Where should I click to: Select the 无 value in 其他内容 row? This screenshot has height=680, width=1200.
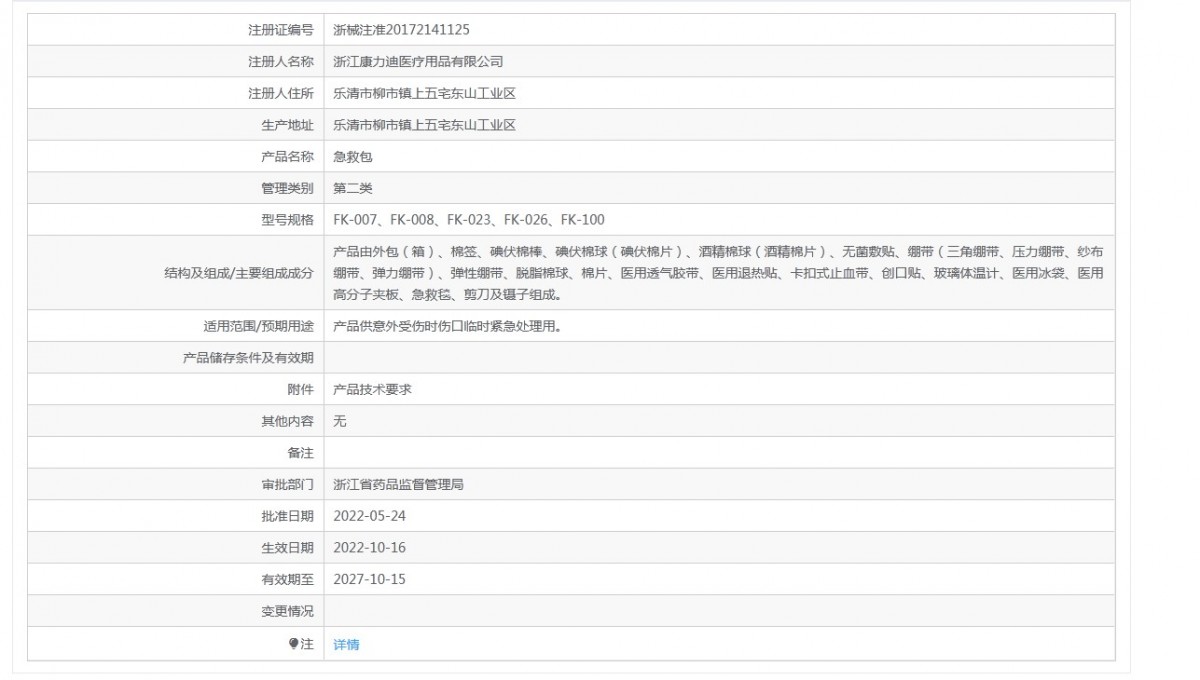click(x=340, y=421)
